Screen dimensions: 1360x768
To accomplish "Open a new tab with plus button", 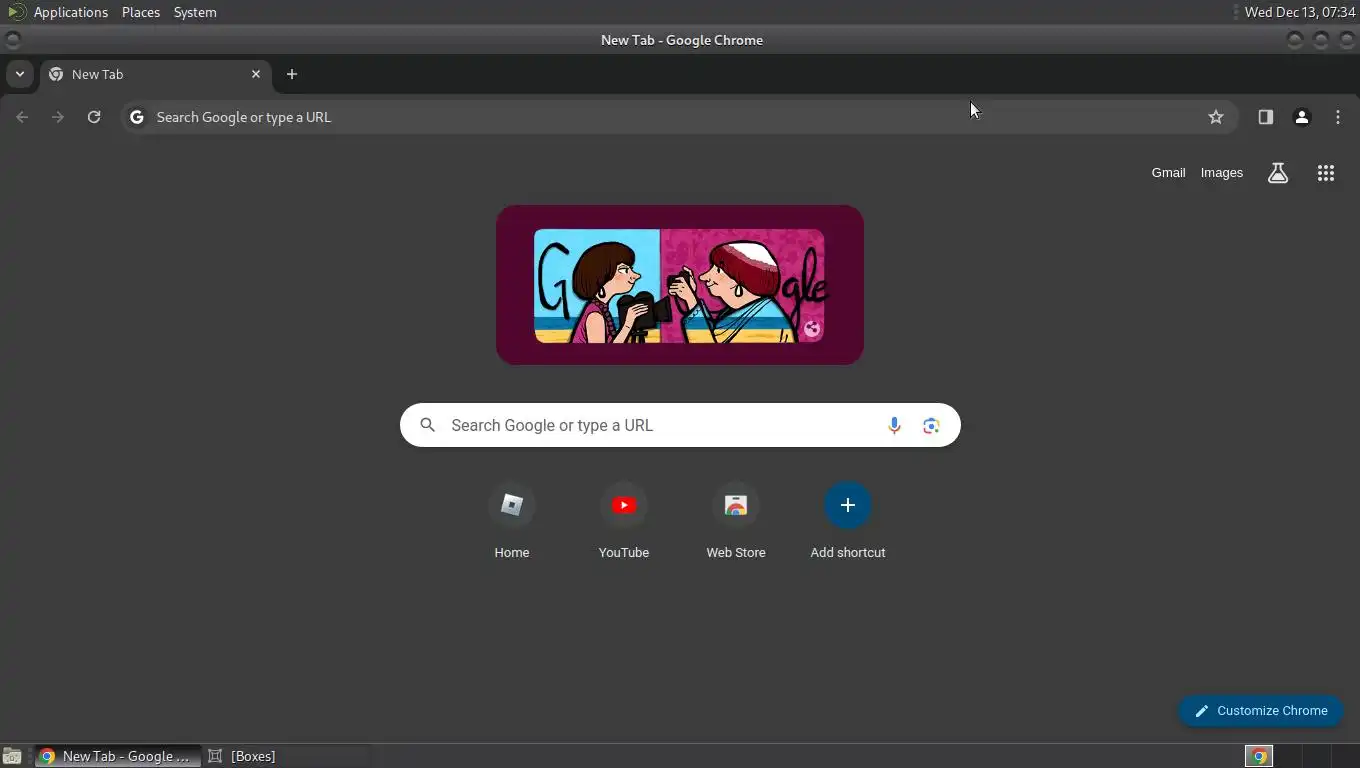I will (x=292, y=74).
